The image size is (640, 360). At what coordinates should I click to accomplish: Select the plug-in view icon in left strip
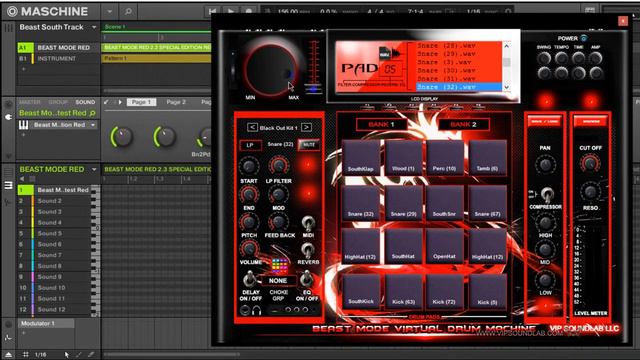9,117
